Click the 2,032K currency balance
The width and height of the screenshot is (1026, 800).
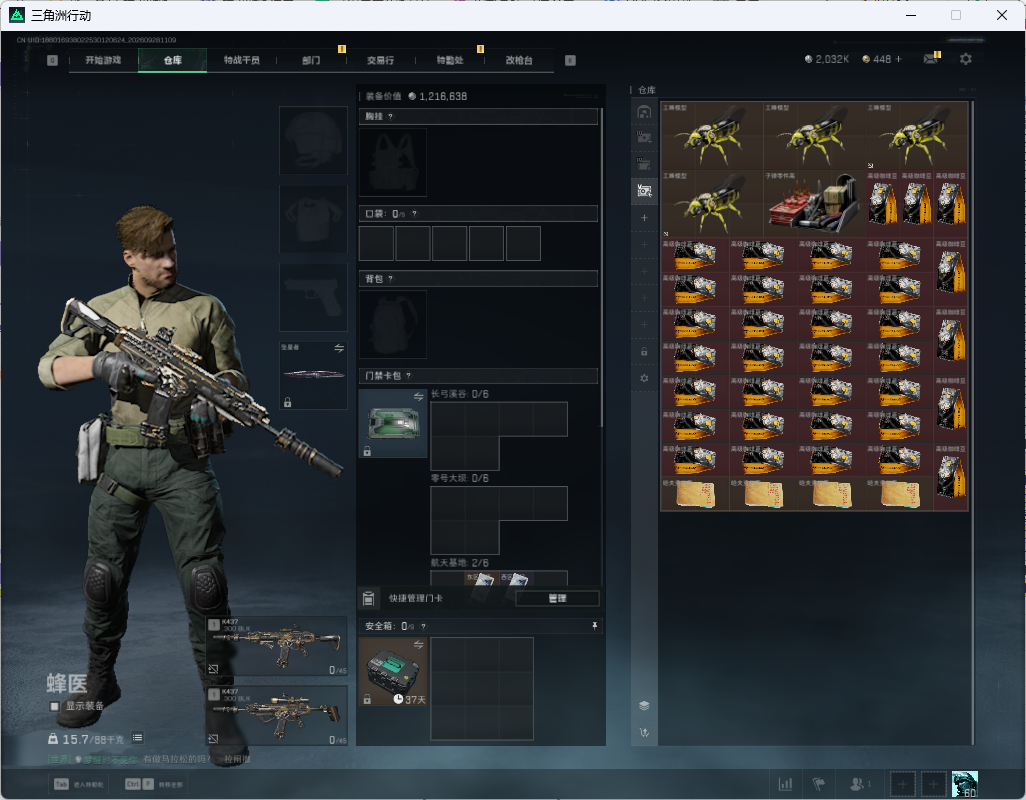(x=826, y=59)
